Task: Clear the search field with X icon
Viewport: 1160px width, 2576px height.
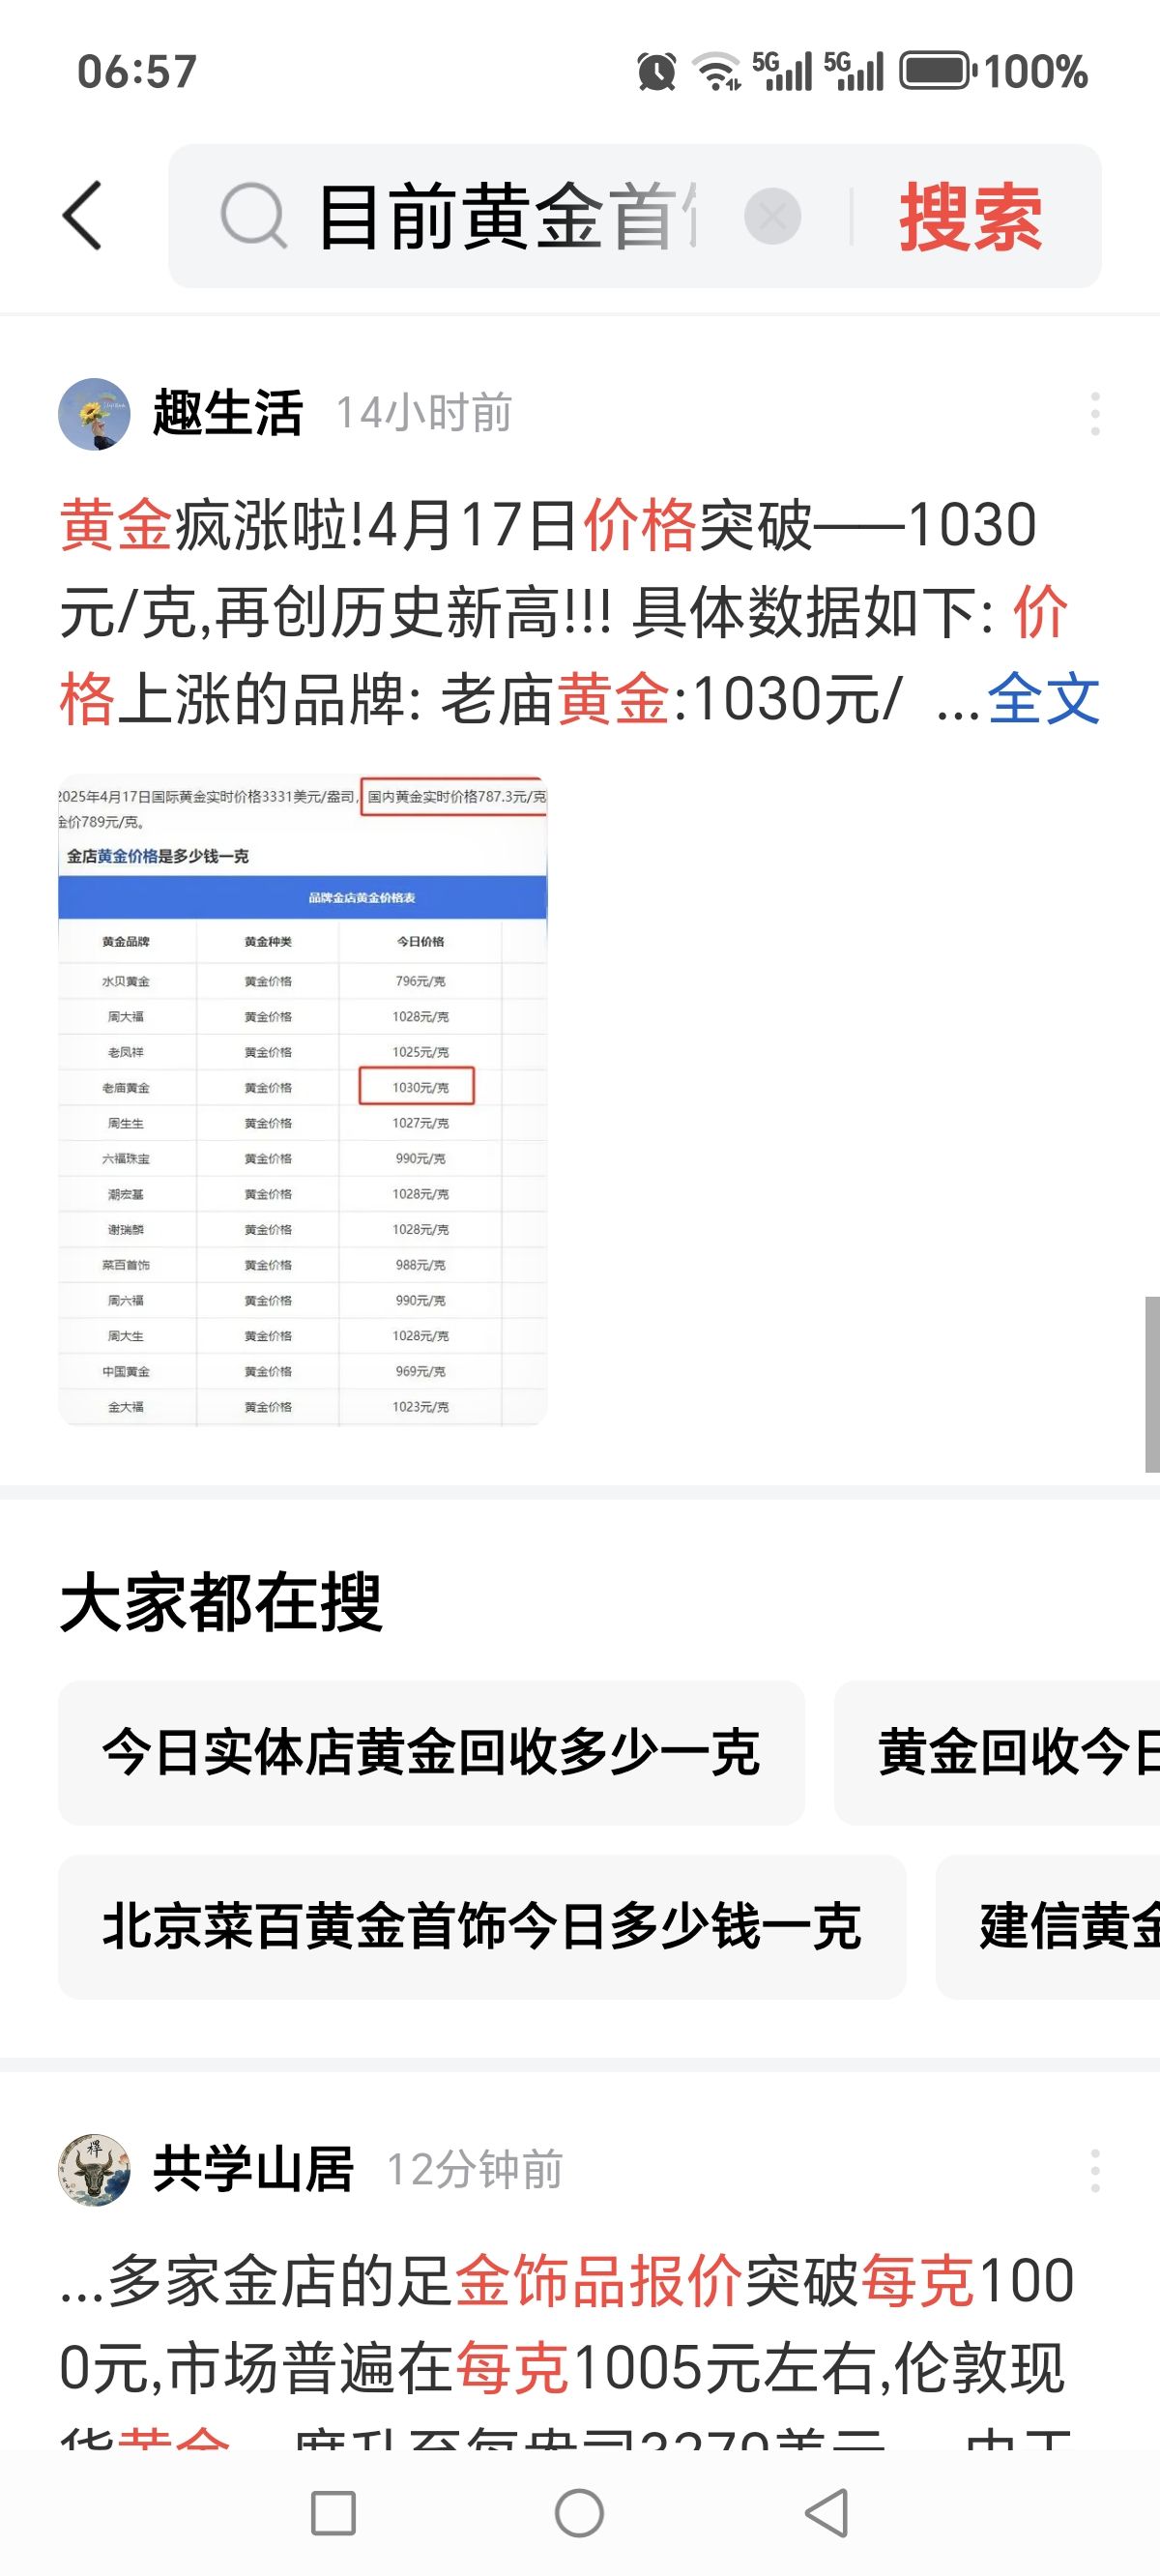Action: pyautogui.click(x=772, y=215)
